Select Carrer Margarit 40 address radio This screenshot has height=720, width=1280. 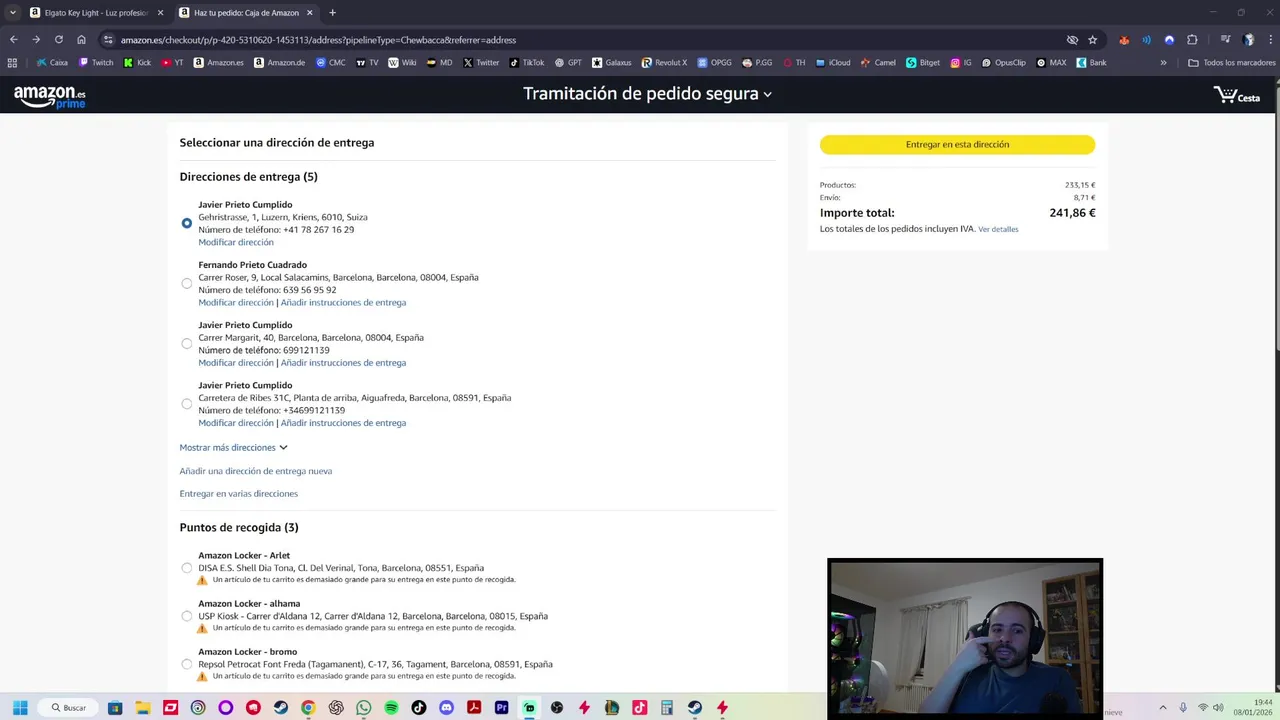(x=187, y=343)
